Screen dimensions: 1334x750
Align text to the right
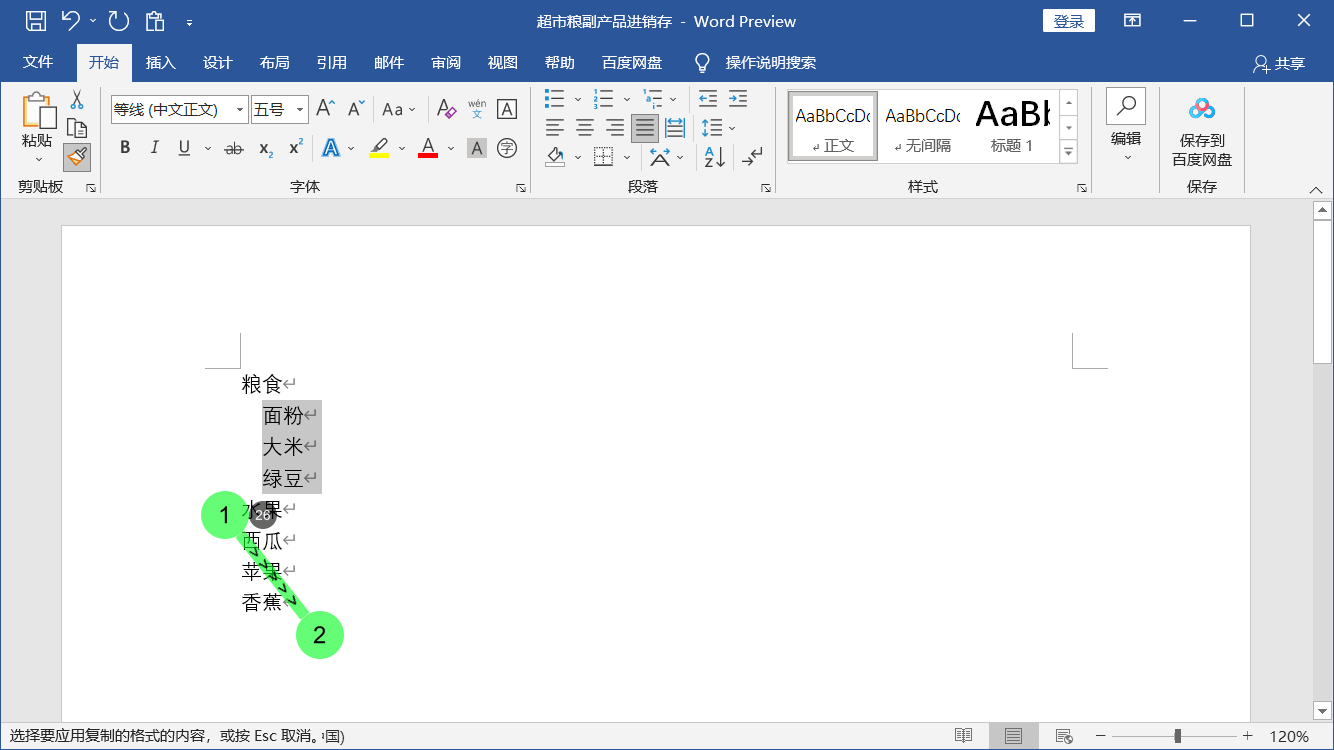[615, 128]
